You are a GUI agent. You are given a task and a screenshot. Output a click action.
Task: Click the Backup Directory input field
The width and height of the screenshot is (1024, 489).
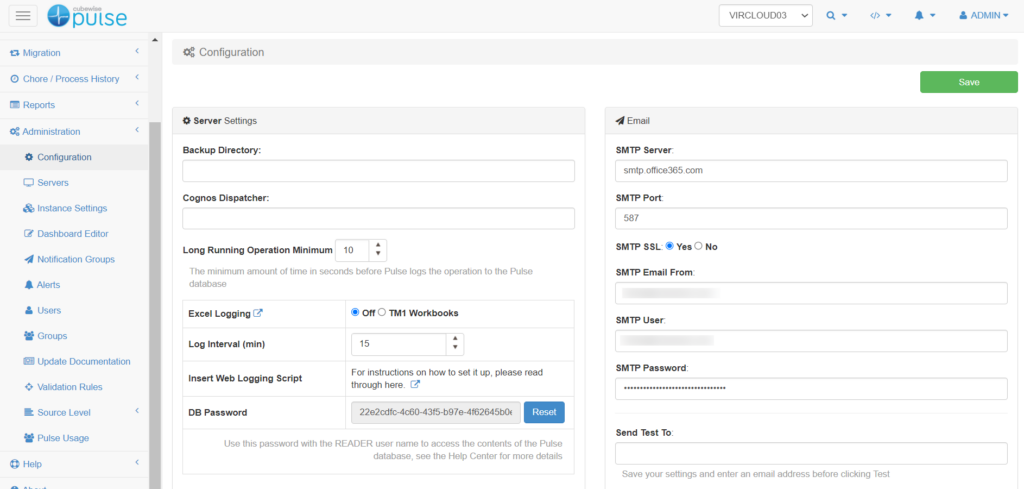tap(378, 171)
